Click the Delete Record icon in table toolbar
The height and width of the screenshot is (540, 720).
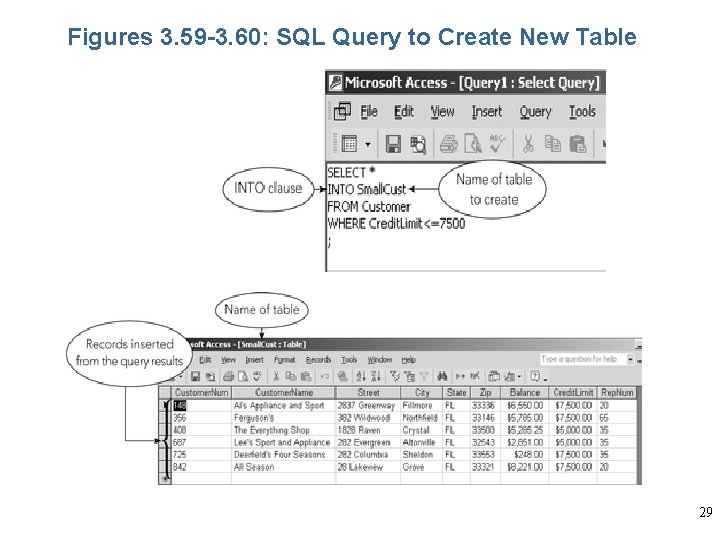pos(475,377)
